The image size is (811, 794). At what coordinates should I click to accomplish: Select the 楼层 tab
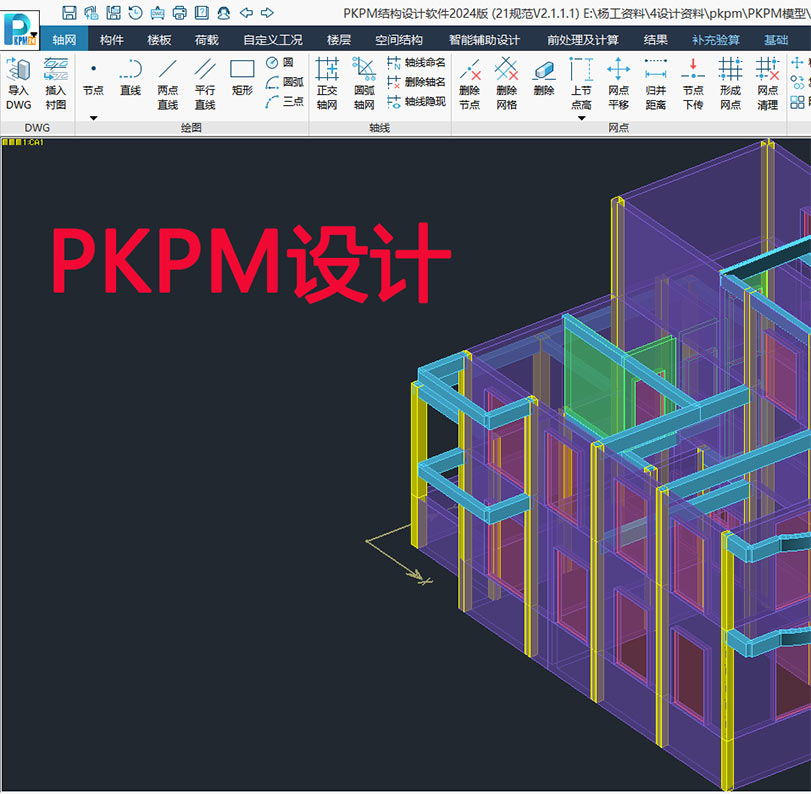pyautogui.click(x=339, y=40)
